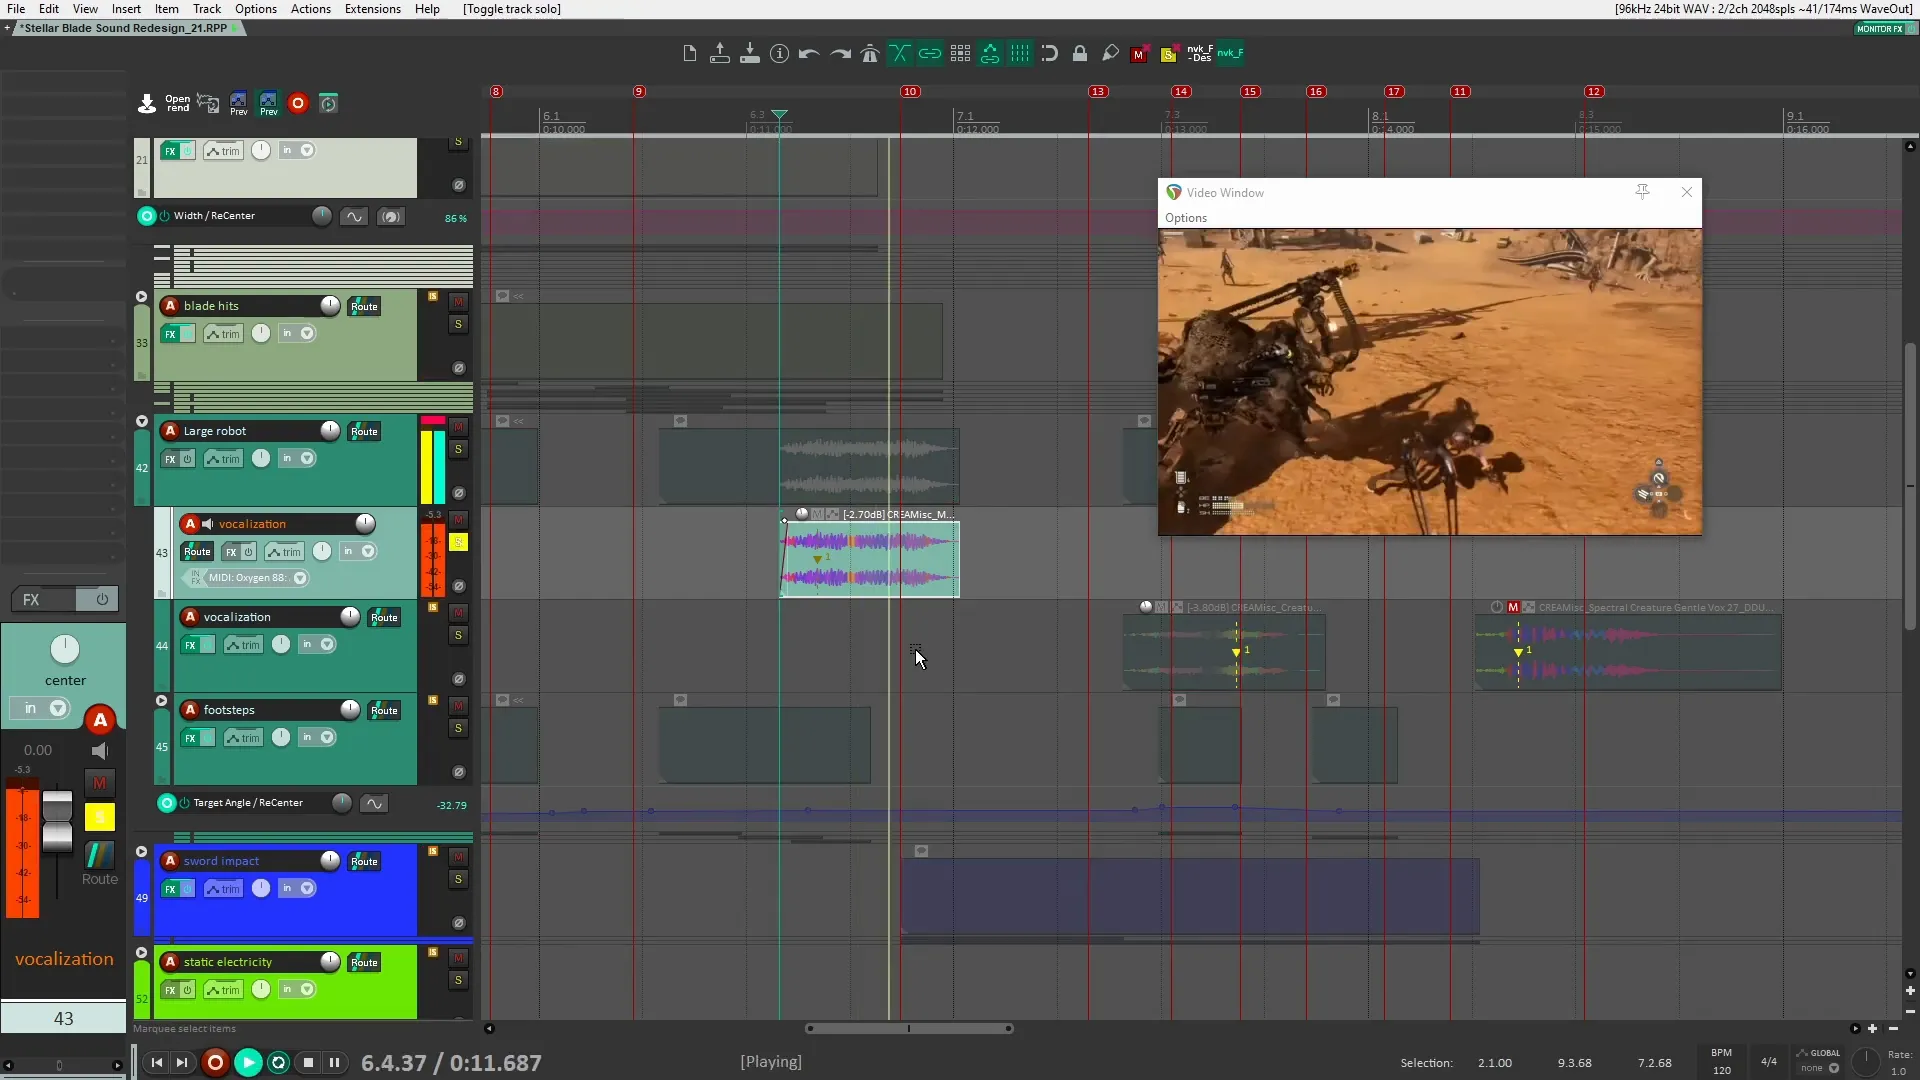
Task: Click the lock icon in the toolbar
Action: point(1080,54)
